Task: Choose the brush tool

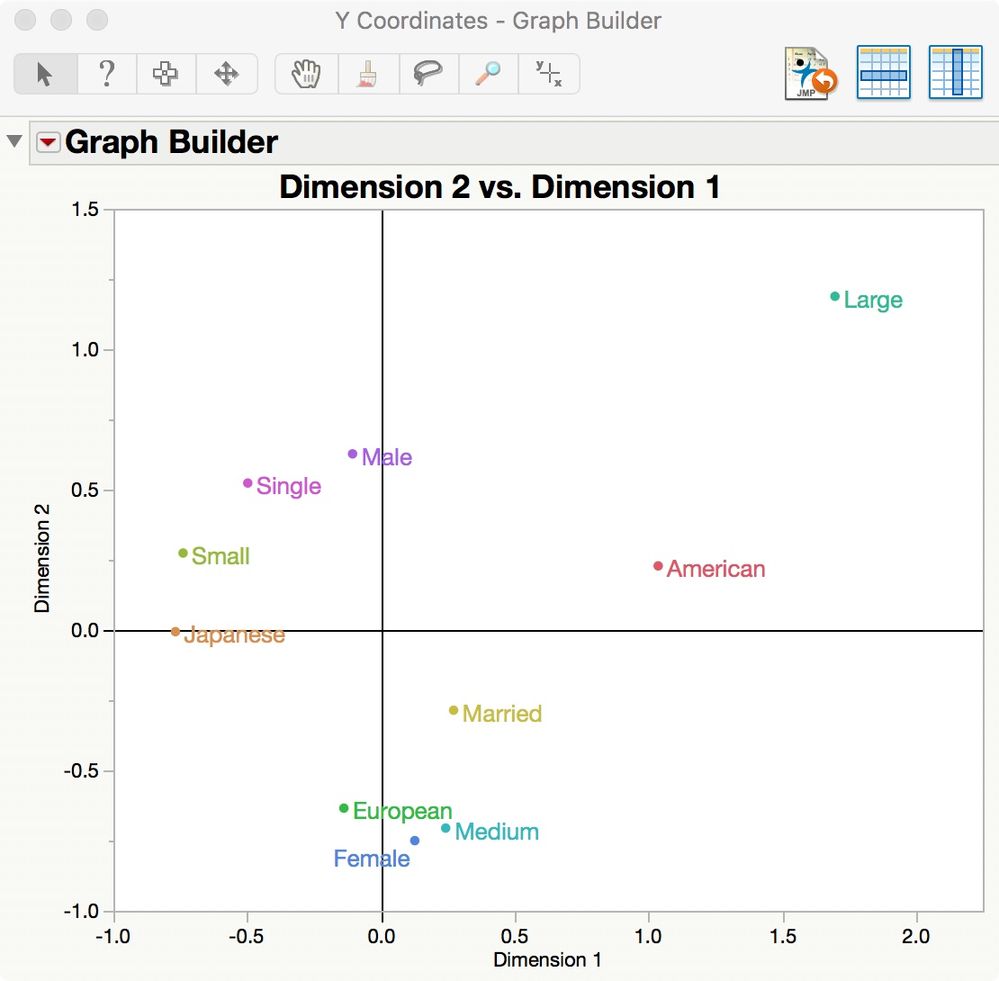Action: click(368, 74)
